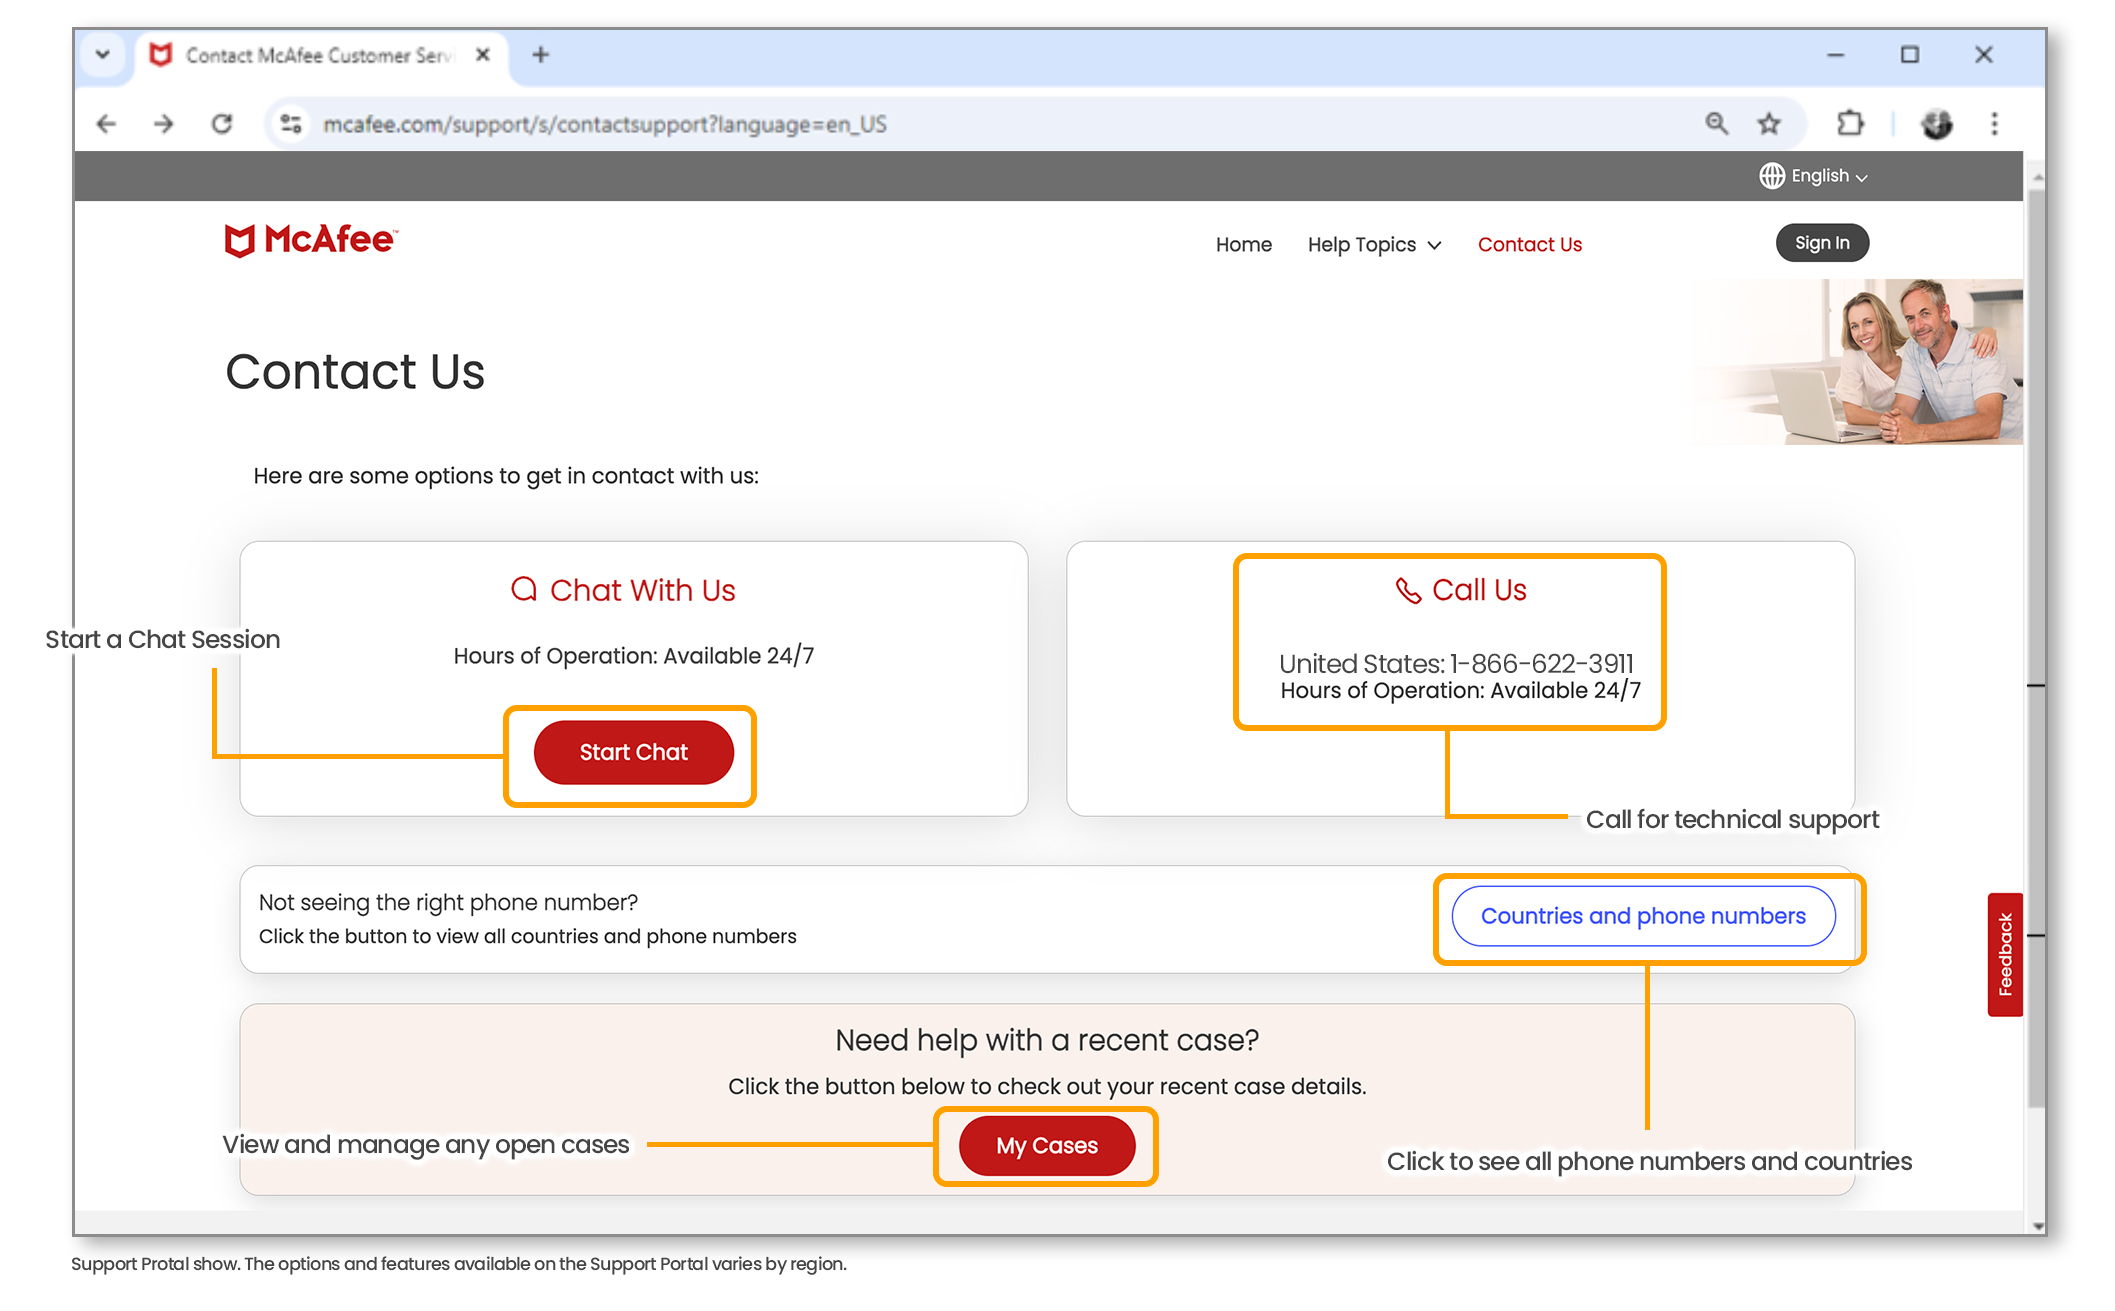Bookmark the page using the star icon

coord(1769,123)
